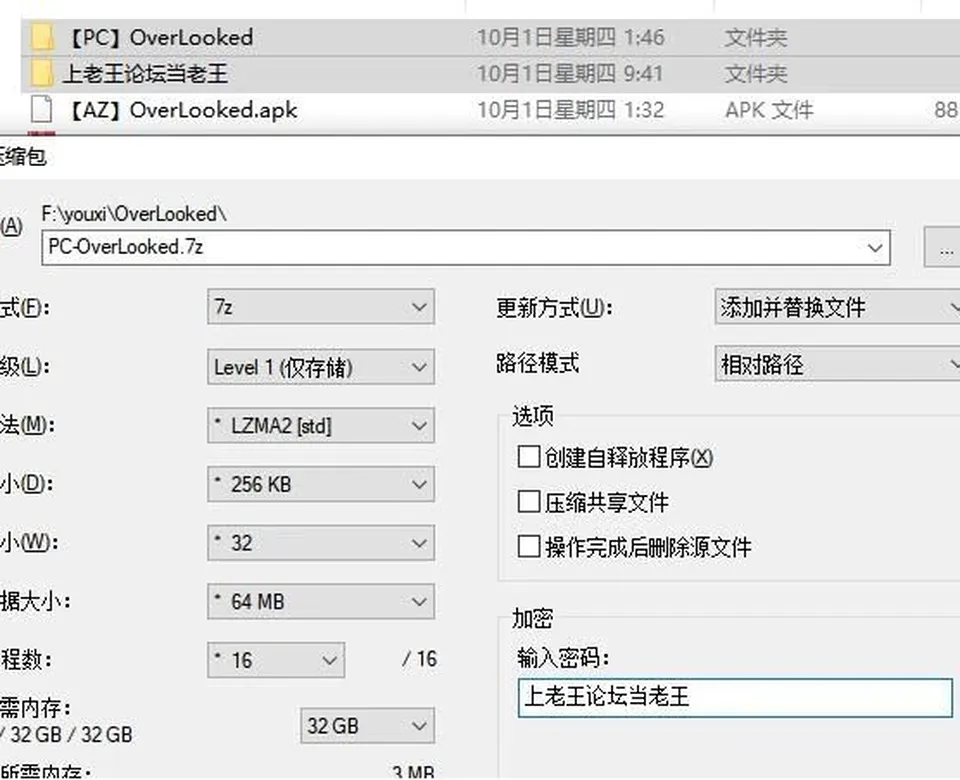This screenshot has width=960, height=780.
Task: Expand the LZMA2 [std] method dropdown
Action: (x=321, y=426)
